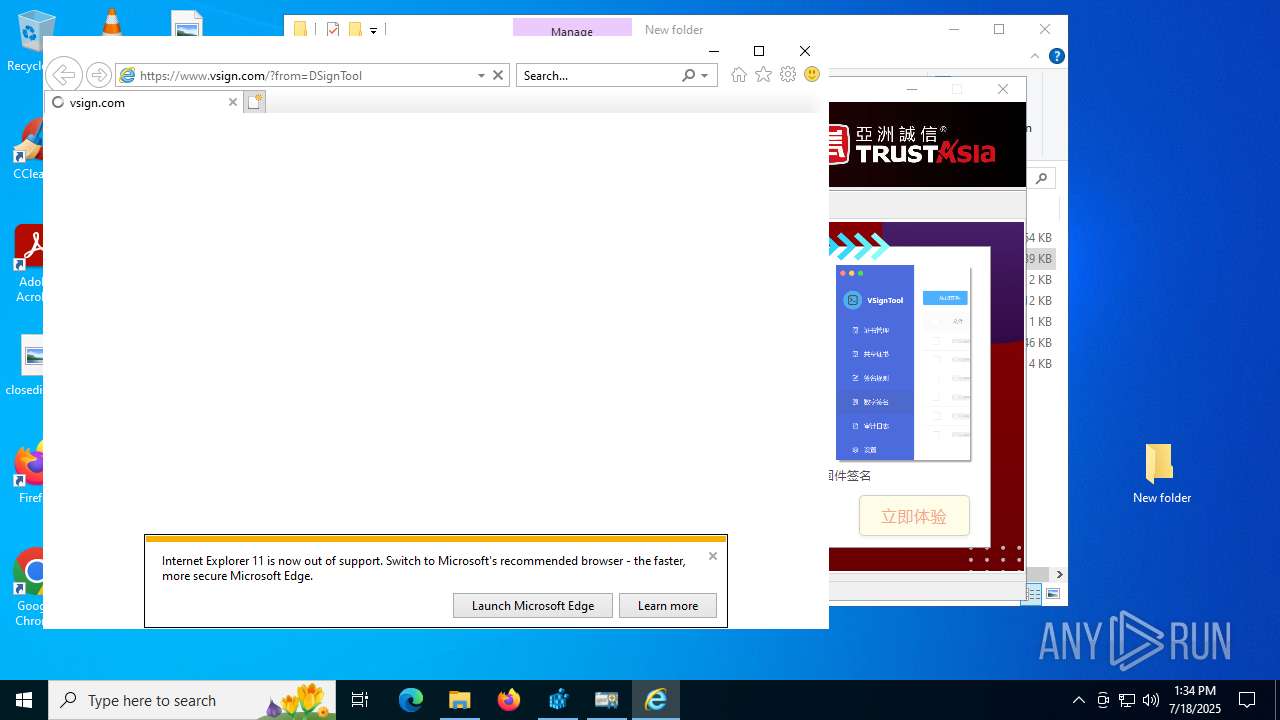1280x720 pixels.
Task: Open Task View from the taskbar
Action: 360,700
